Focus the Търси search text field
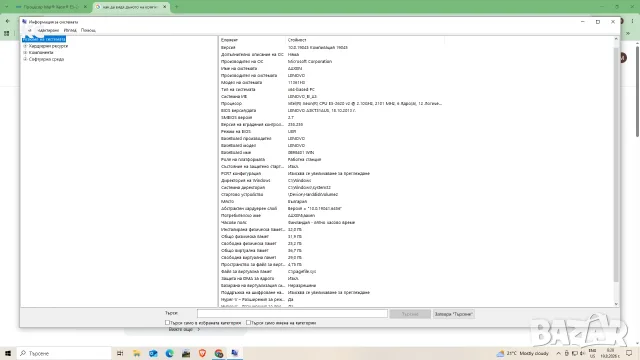The height and width of the screenshot is (360, 640). [292, 313]
